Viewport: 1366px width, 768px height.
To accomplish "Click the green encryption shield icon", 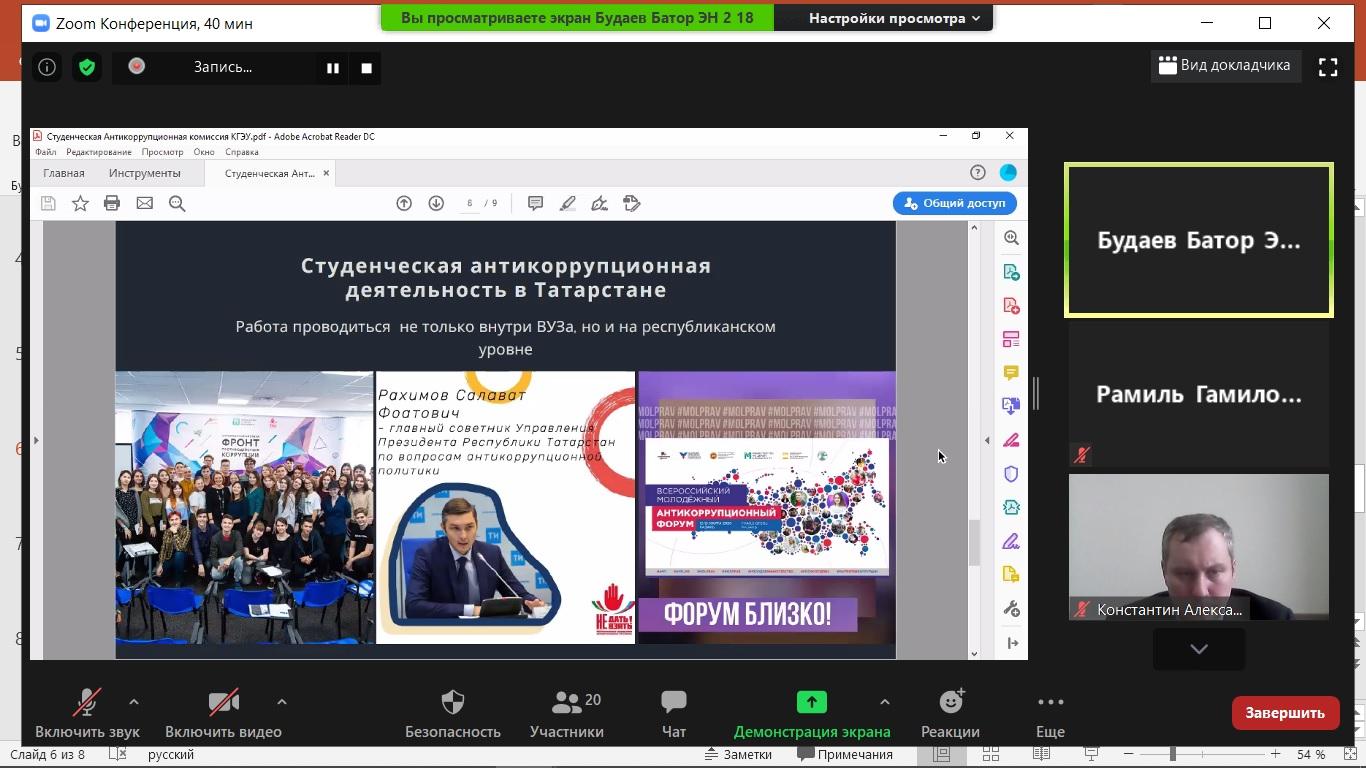I will coord(87,68).
